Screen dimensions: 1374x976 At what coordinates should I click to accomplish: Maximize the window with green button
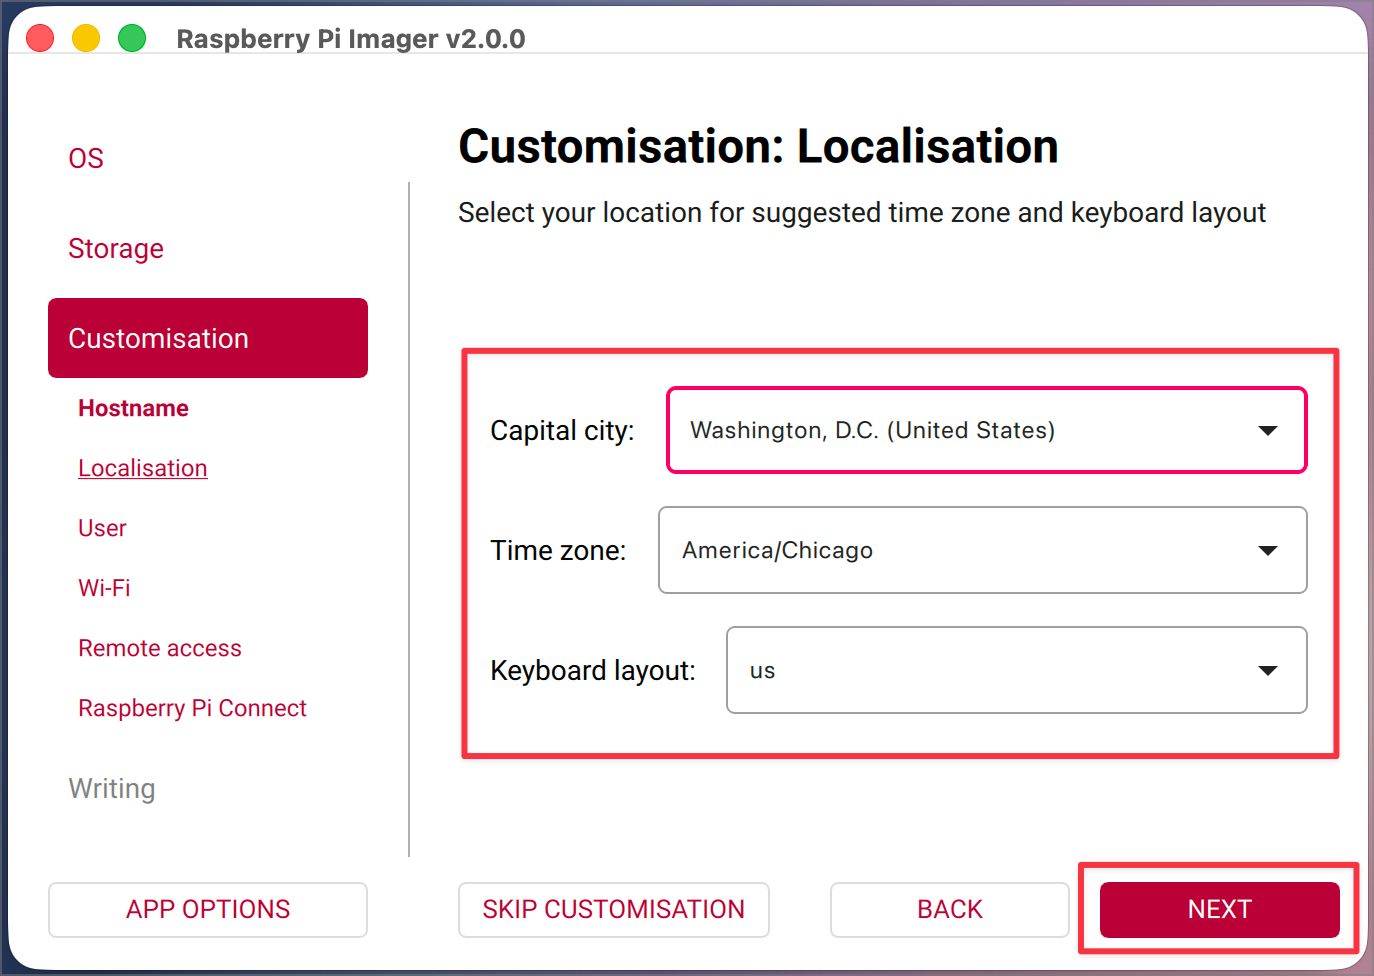coord(132,38)
